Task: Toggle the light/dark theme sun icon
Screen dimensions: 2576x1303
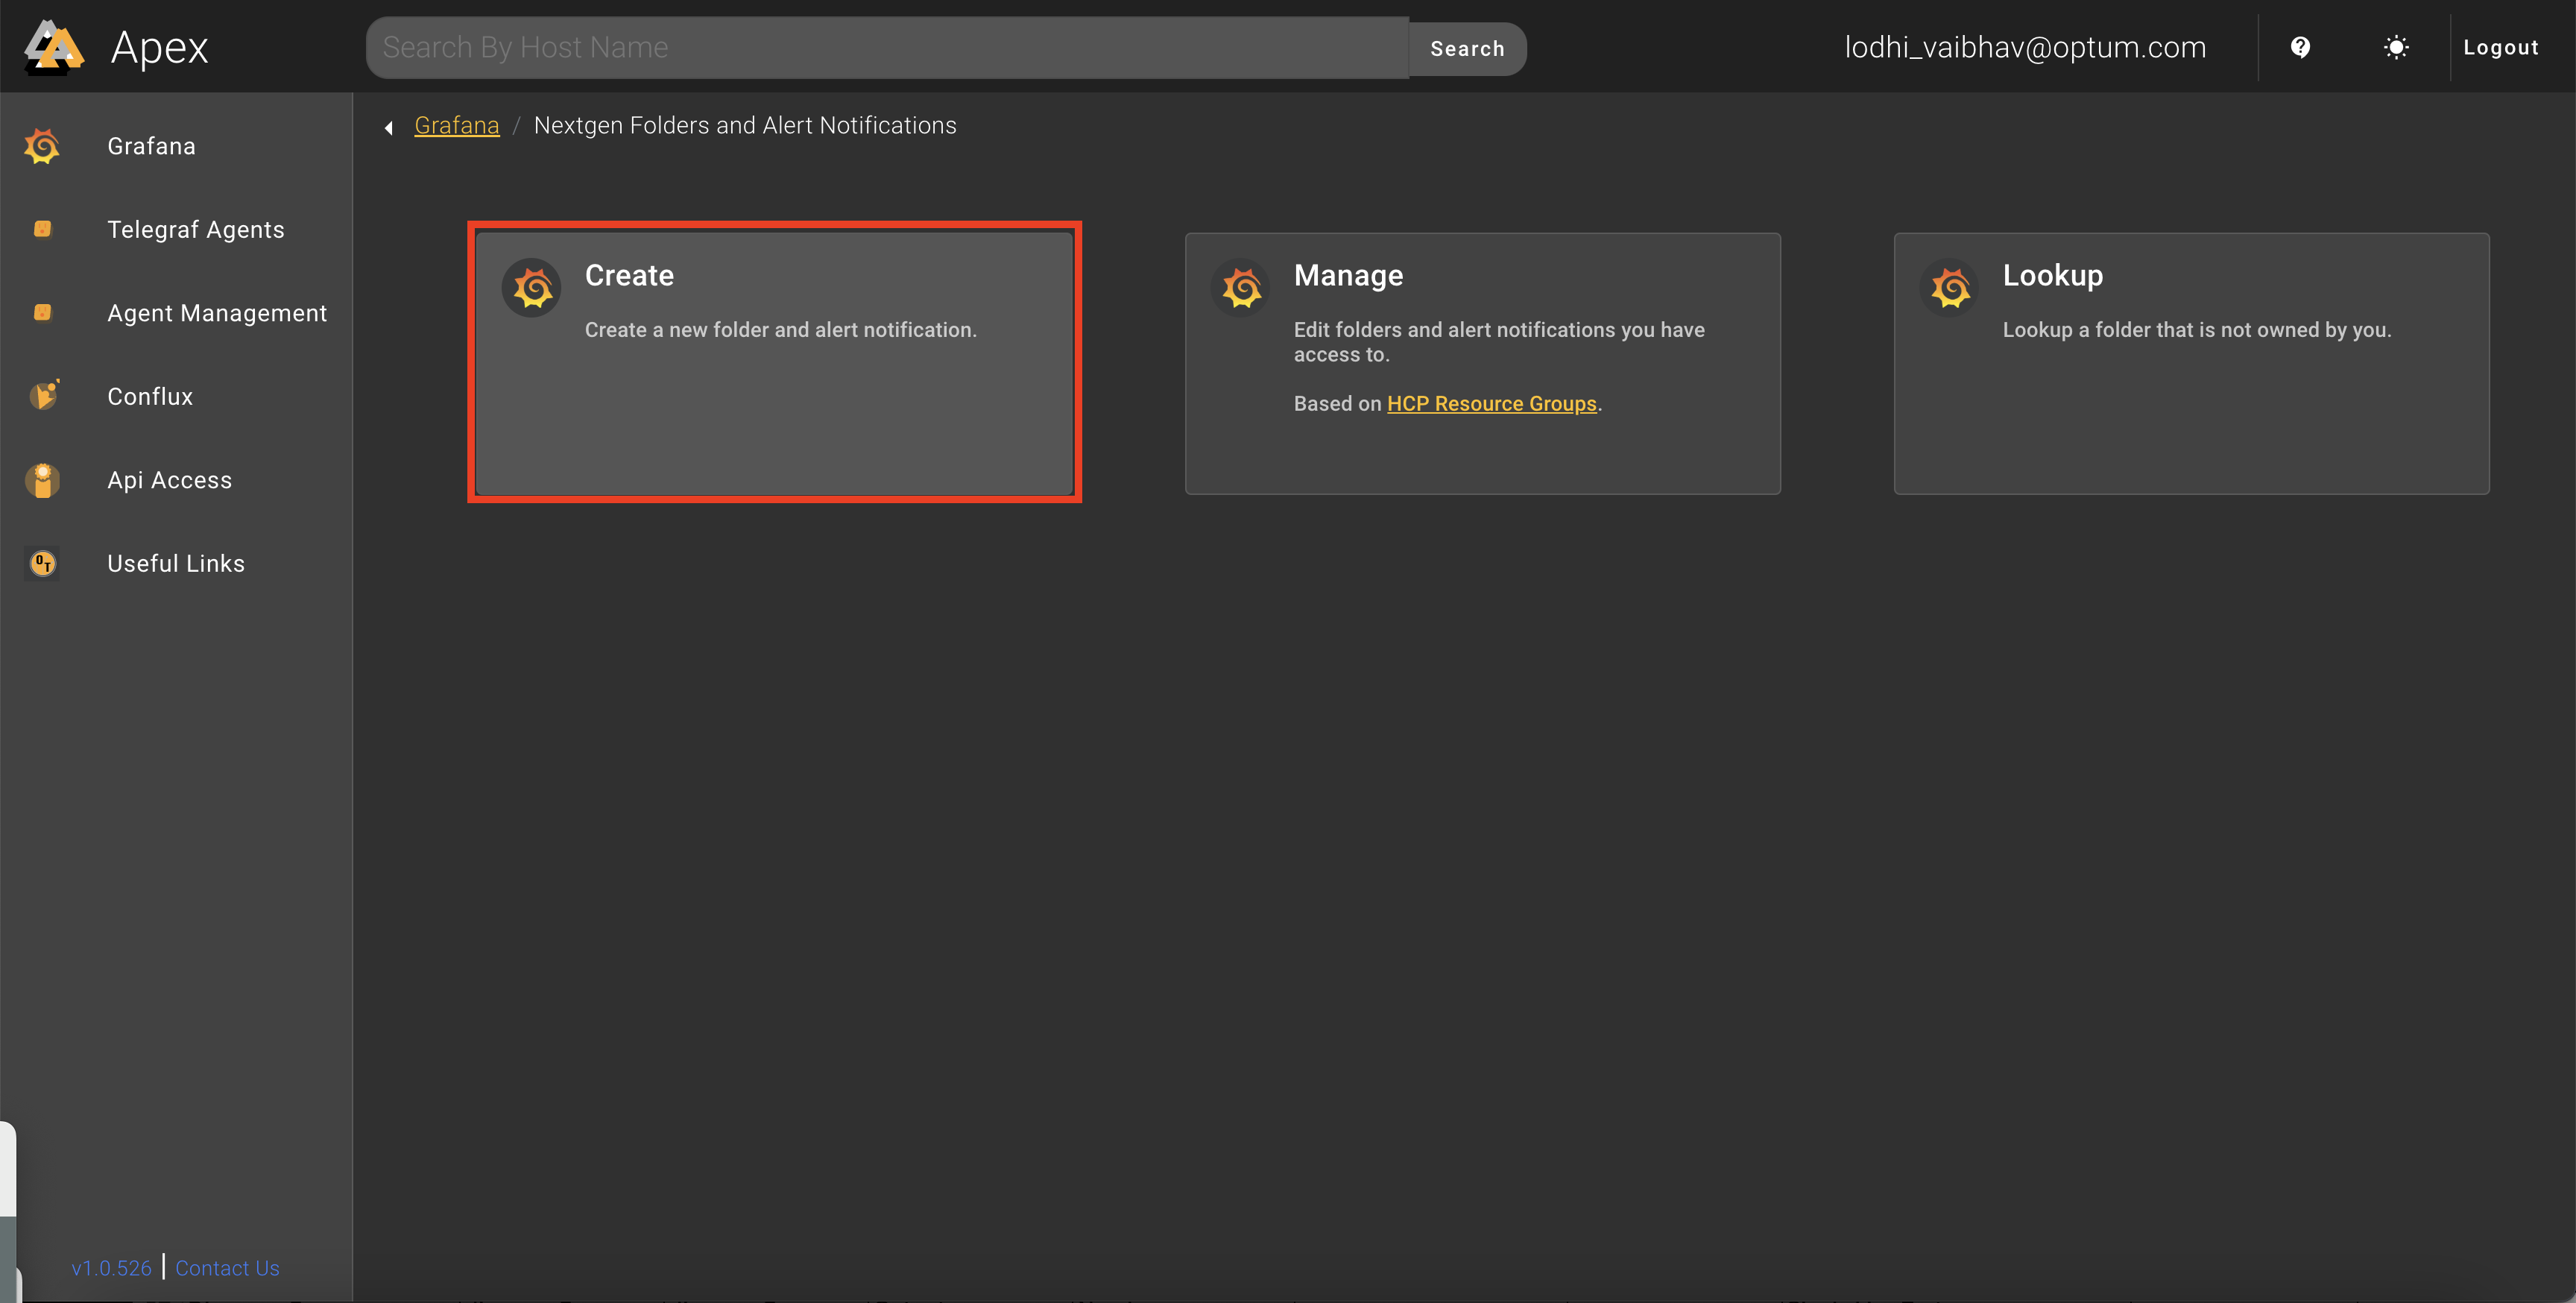Action: 2396,47
